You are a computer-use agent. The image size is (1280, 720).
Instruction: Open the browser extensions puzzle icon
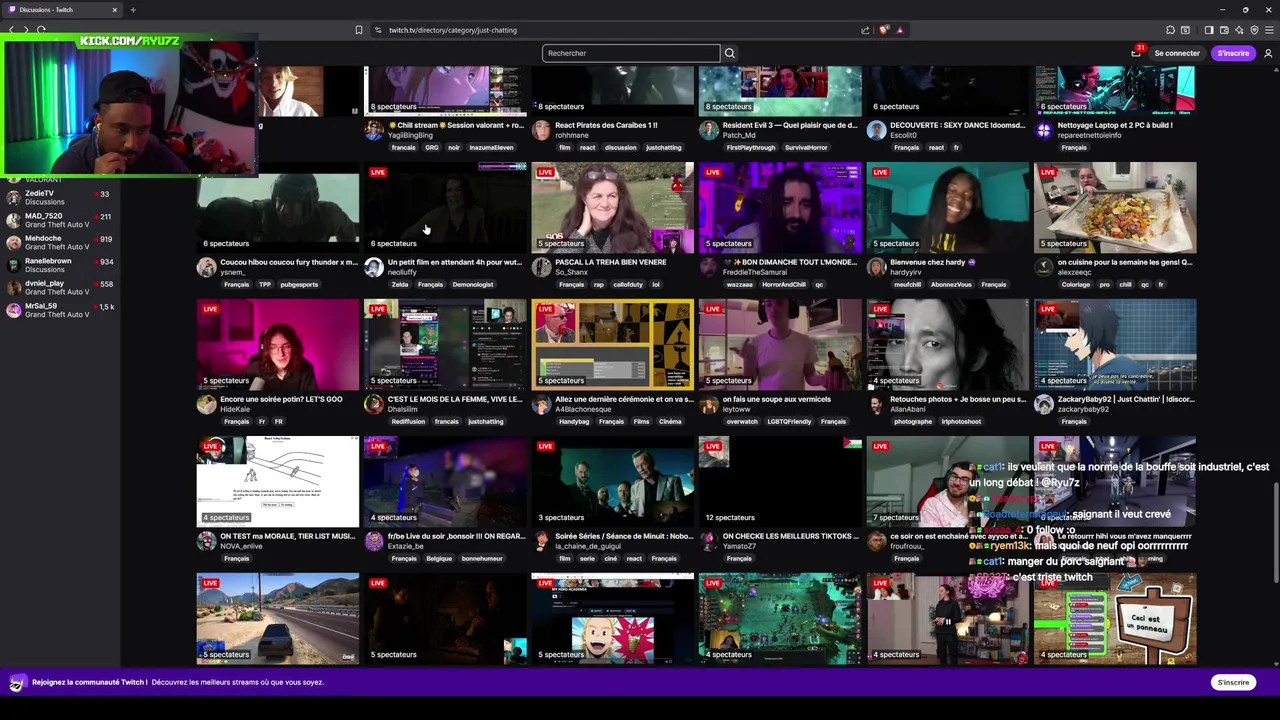click(x=1170, y=30)
